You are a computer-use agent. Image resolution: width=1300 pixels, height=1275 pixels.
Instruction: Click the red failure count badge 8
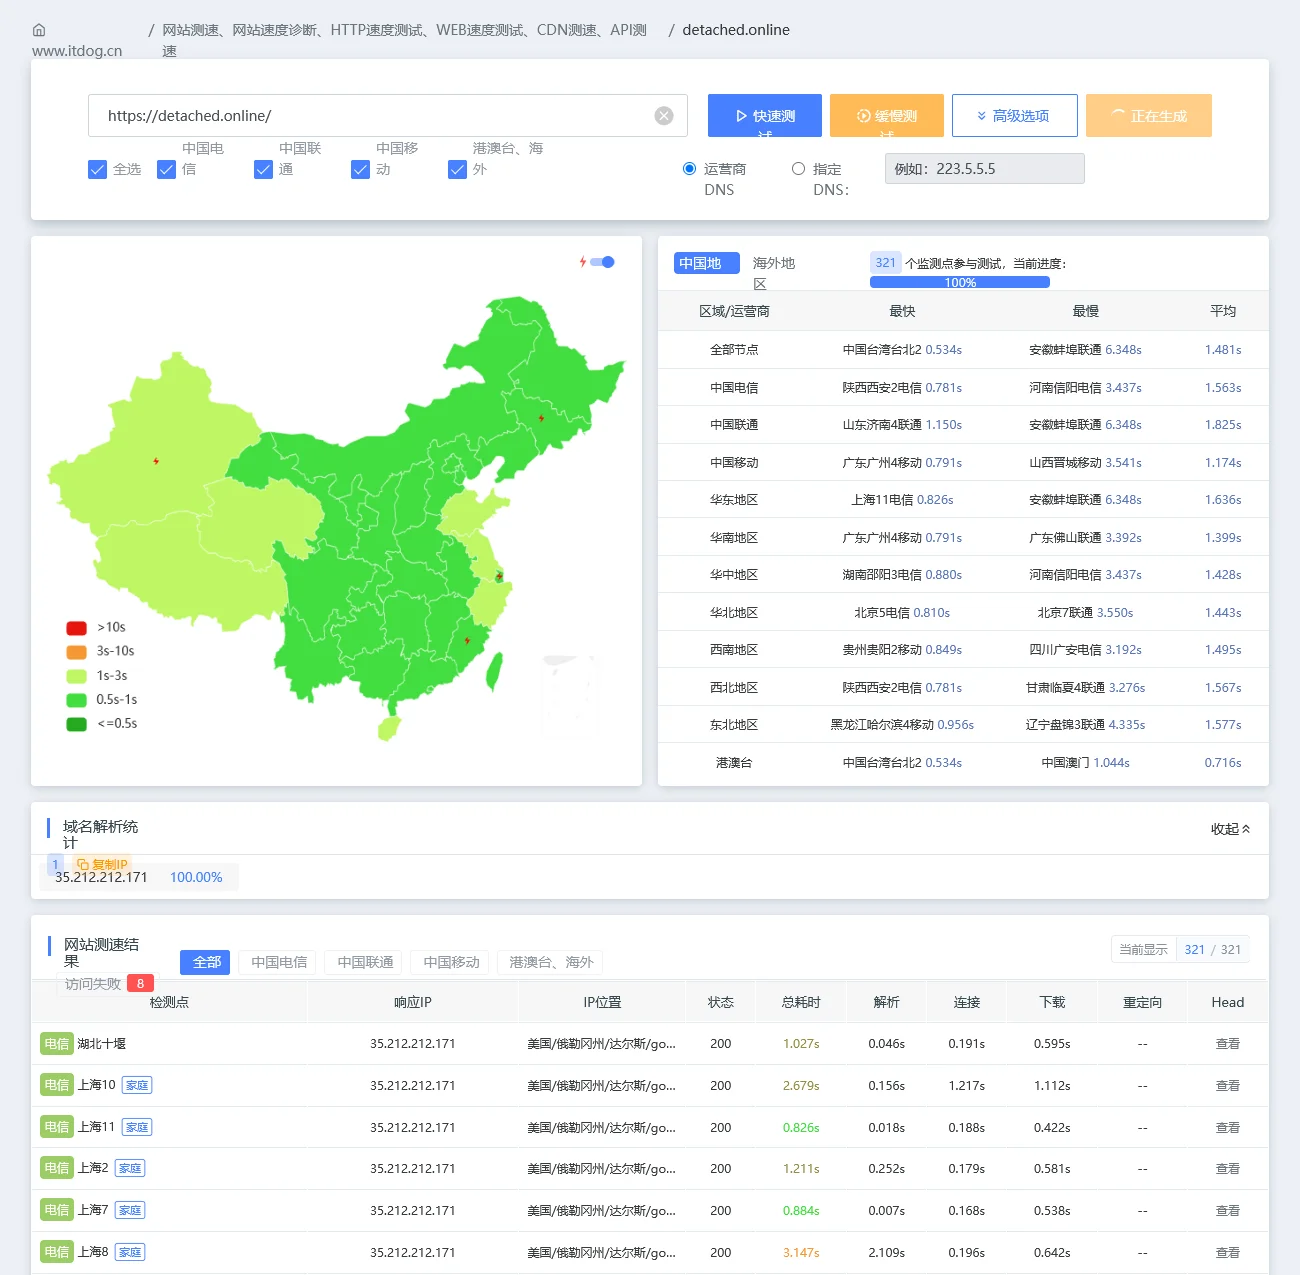(140, 984)
